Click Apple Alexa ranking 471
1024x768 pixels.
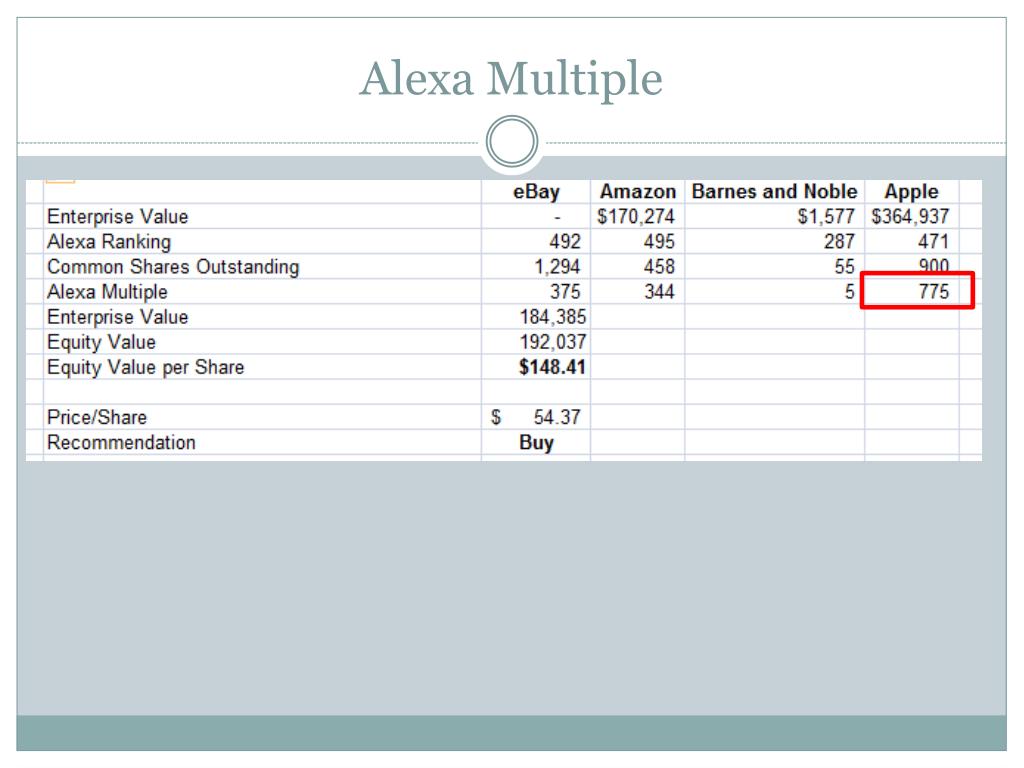click(x=933, y=242)
